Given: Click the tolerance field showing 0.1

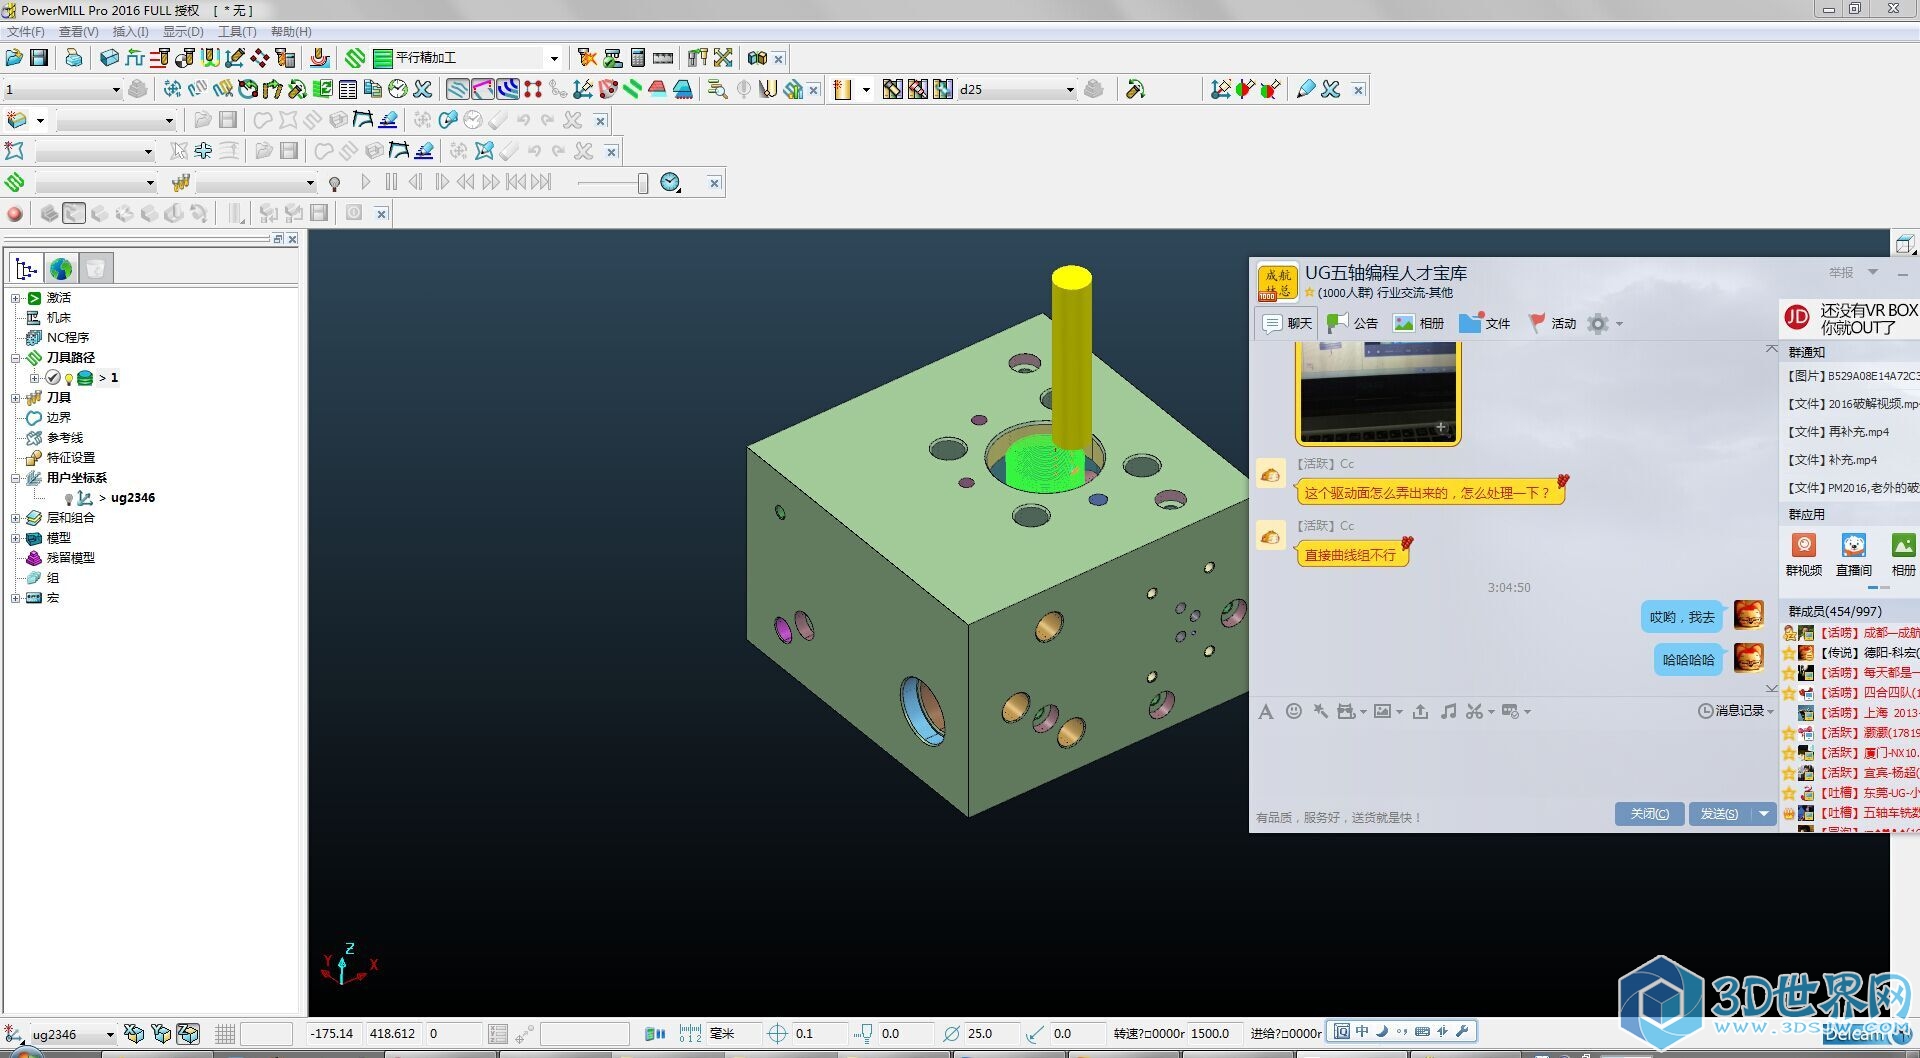Looking at the screenshot, I should coord(818,1034).
